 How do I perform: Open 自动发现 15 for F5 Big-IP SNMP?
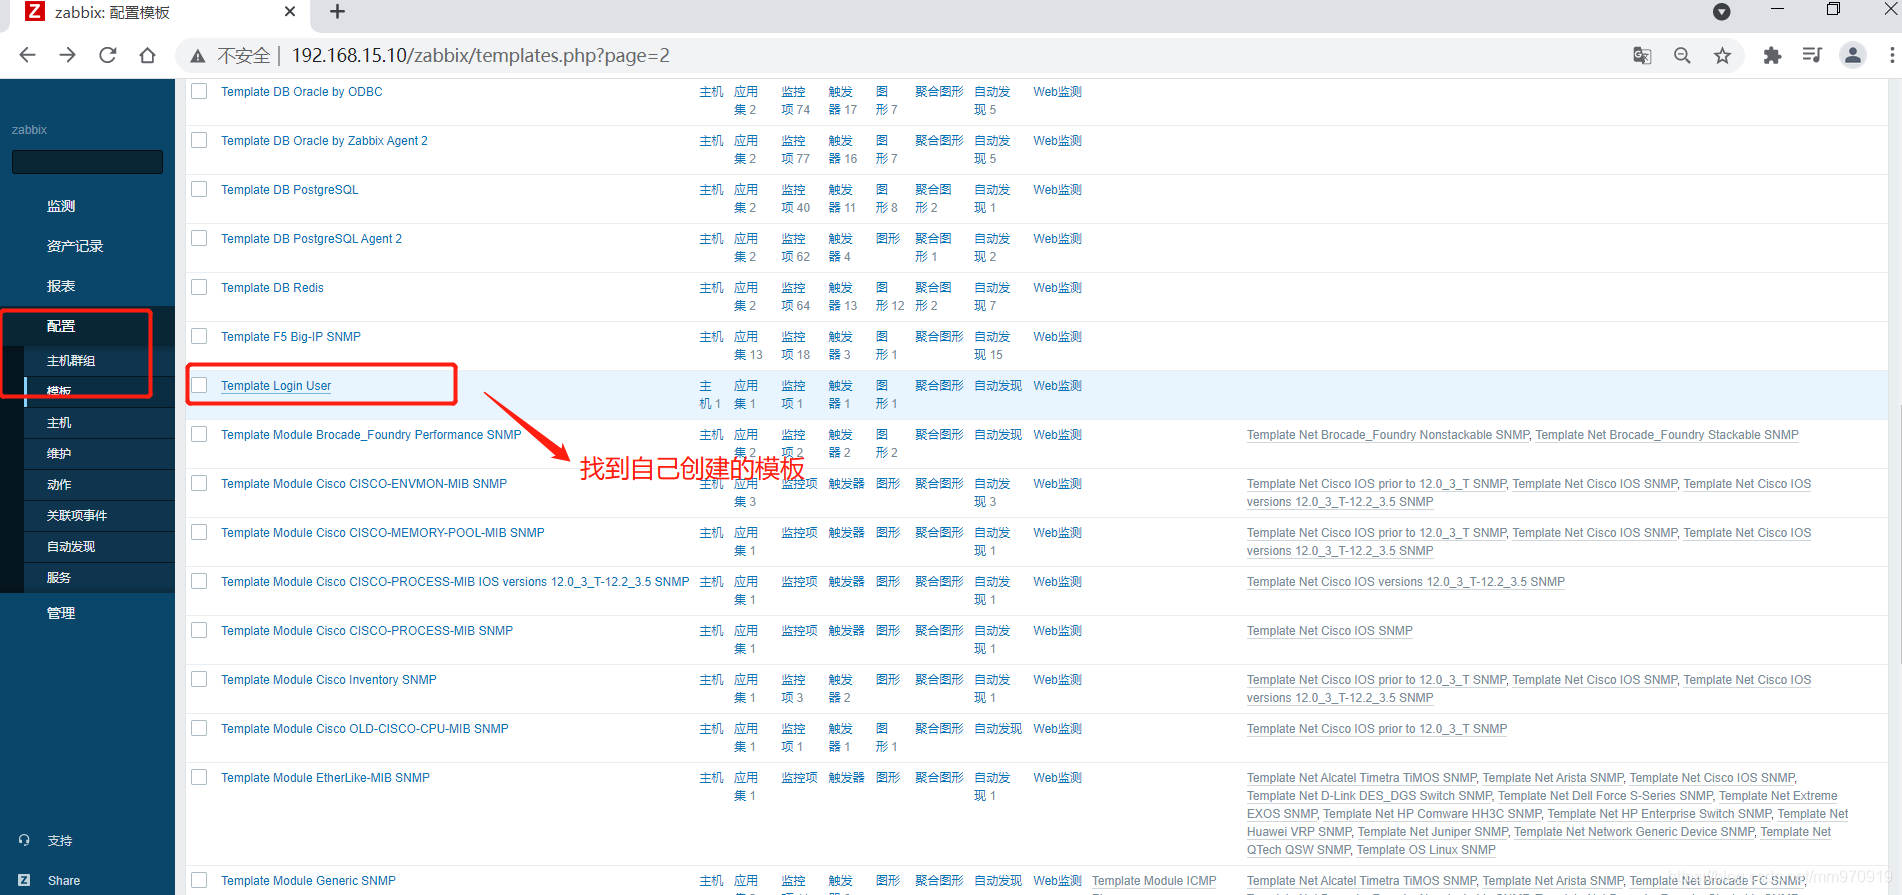click(991, 345)
